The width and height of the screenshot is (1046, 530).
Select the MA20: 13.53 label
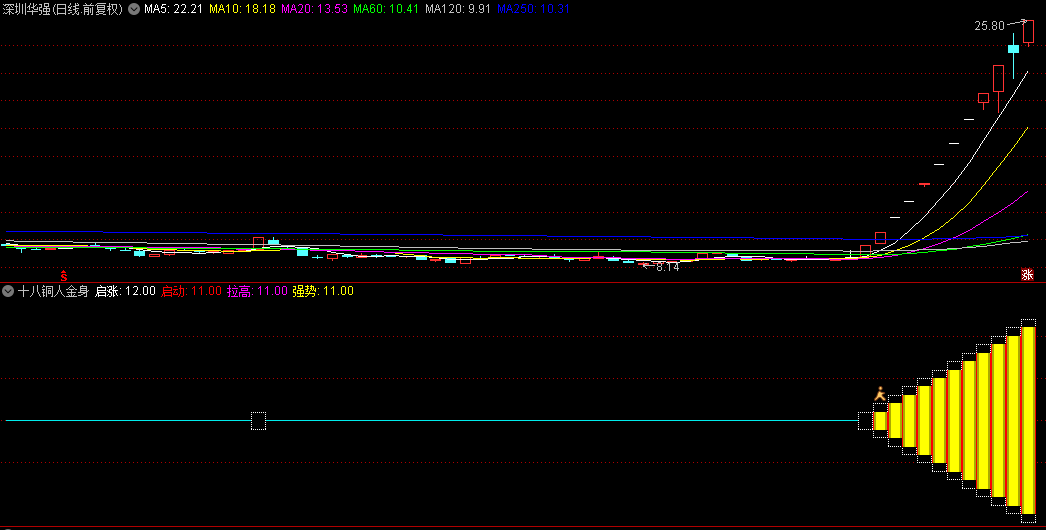(x=314, y=9)
